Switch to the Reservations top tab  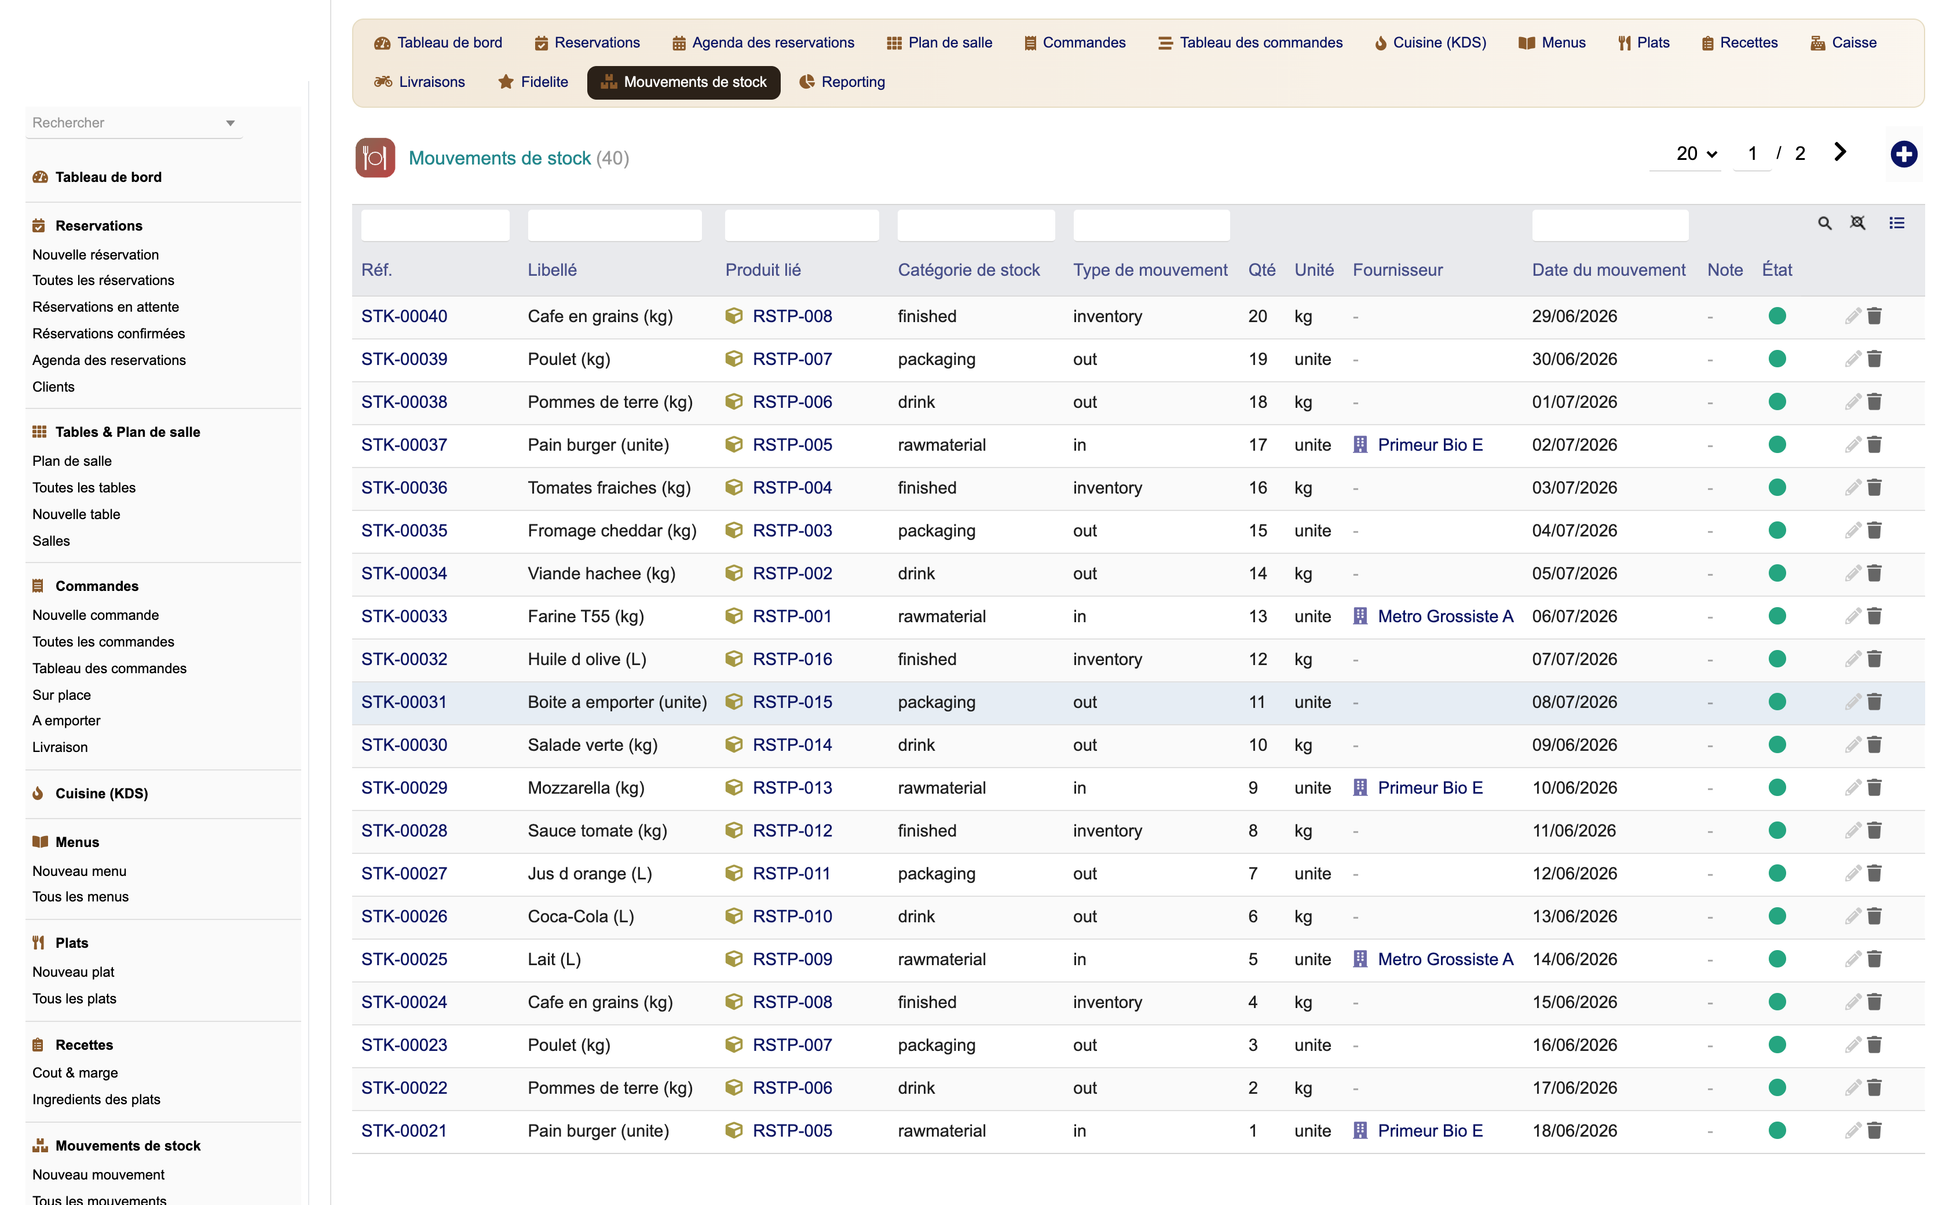pyautogui.click(x=587, y=43)
